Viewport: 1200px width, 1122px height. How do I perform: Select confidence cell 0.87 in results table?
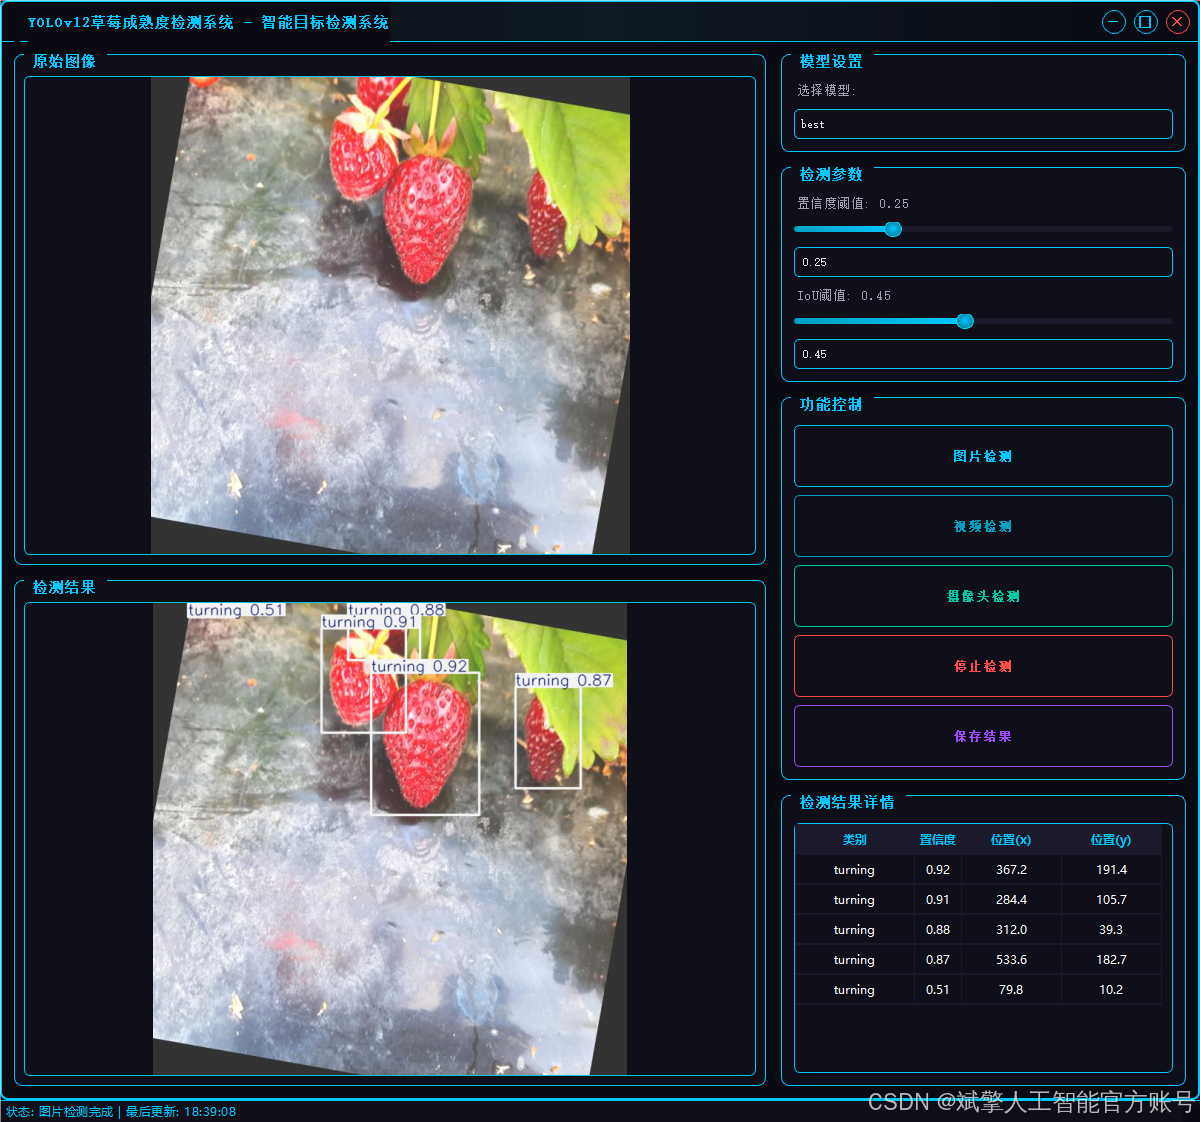point(938,960)
